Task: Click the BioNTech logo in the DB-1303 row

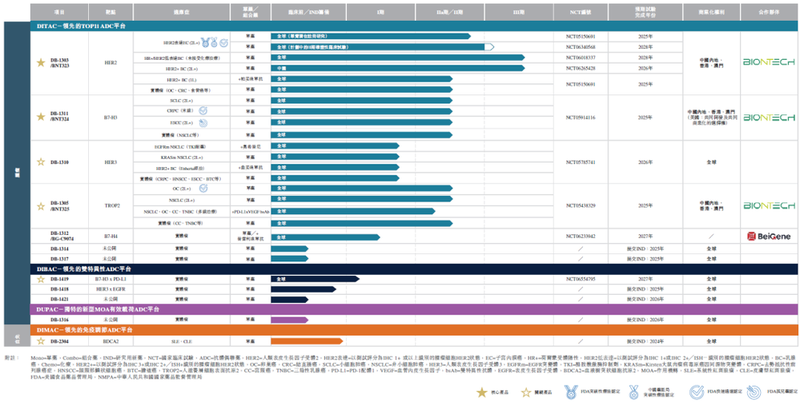Action: coord(763,62)
